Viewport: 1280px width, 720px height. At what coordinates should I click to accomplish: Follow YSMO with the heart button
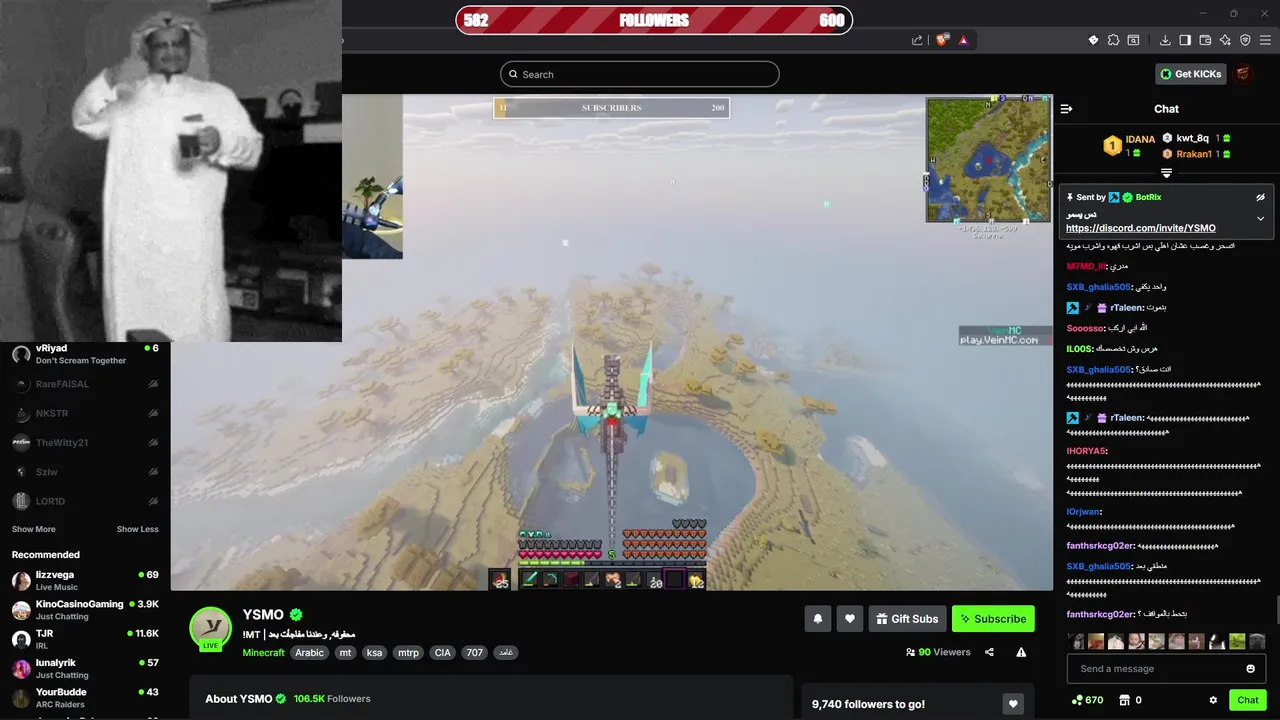point(849,619)
